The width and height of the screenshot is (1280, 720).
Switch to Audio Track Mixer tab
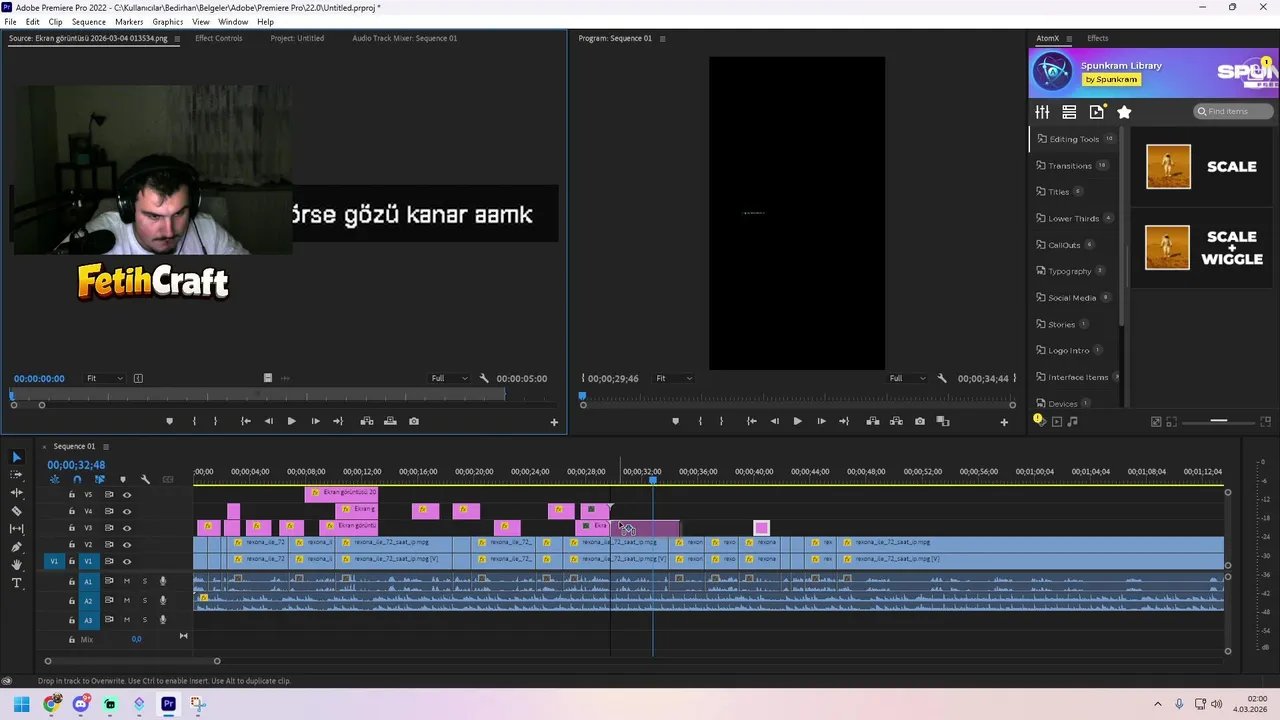(x=404, y=38)
